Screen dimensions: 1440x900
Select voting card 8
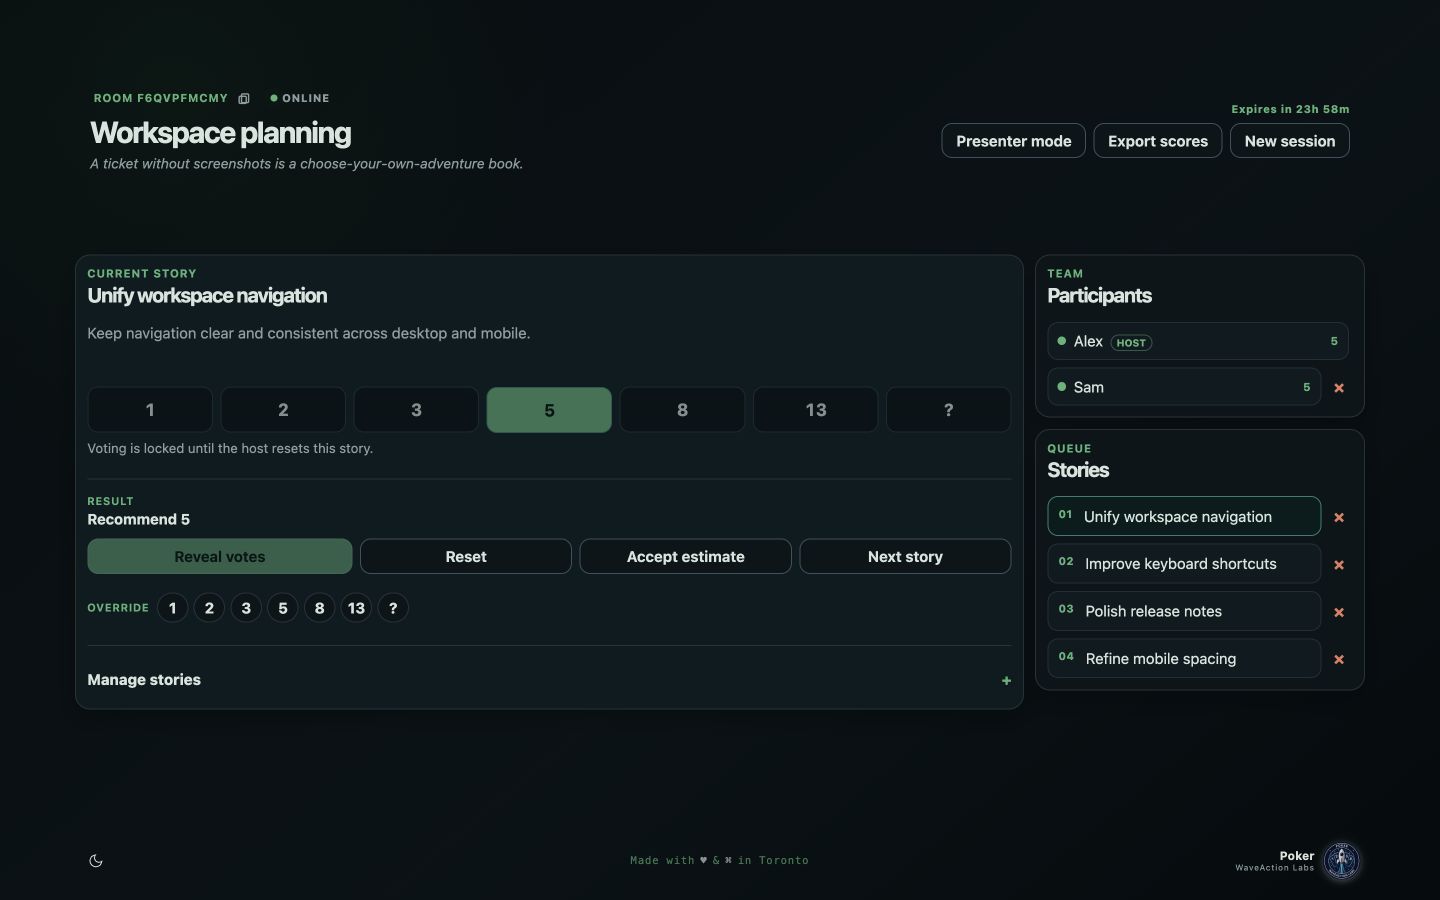[682, 410]
